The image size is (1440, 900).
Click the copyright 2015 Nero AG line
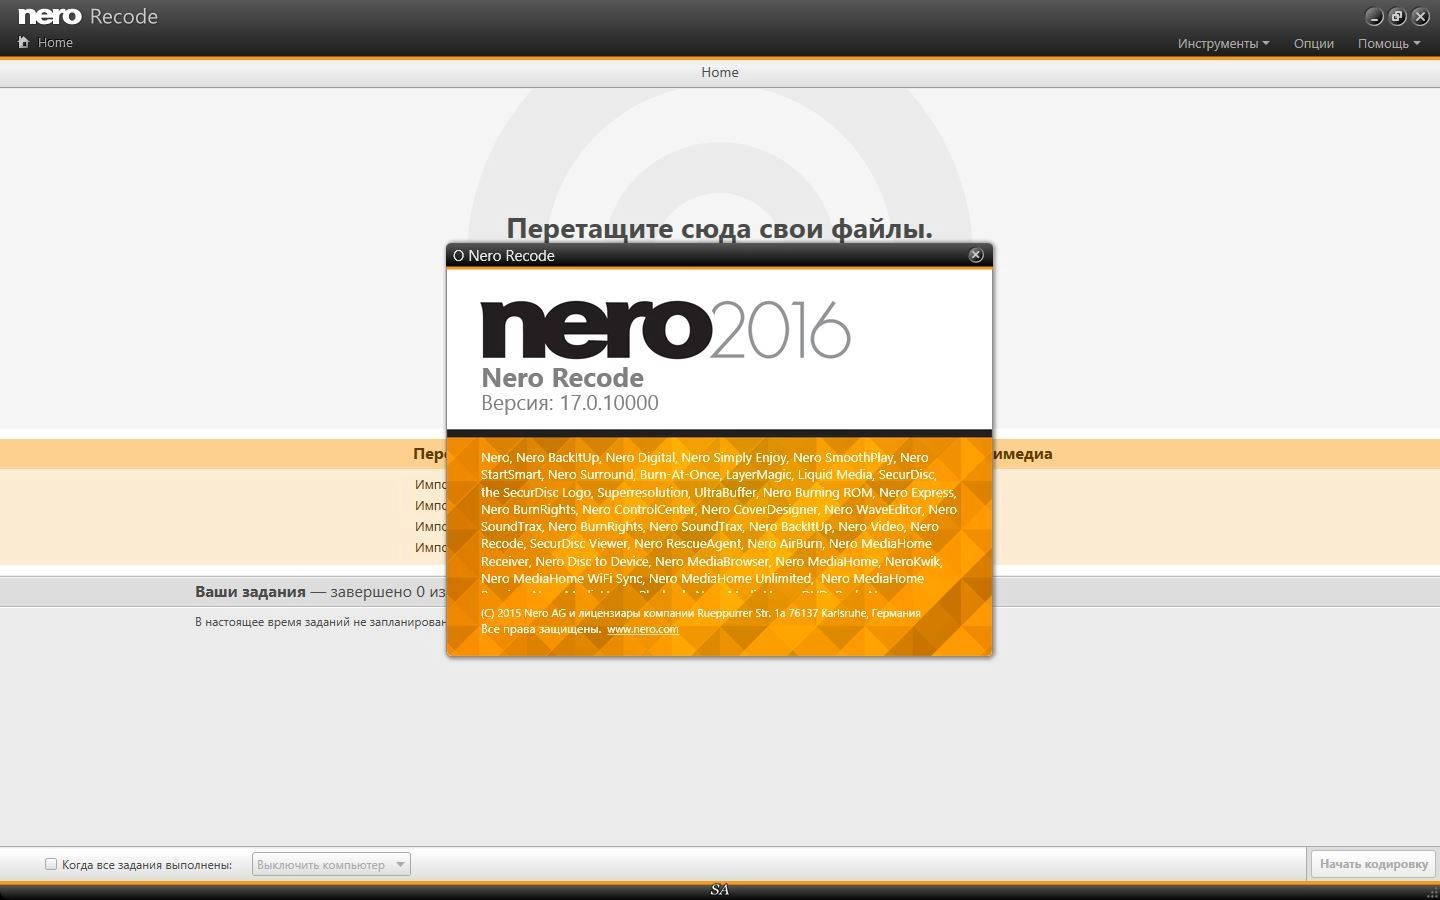point(700,613)
